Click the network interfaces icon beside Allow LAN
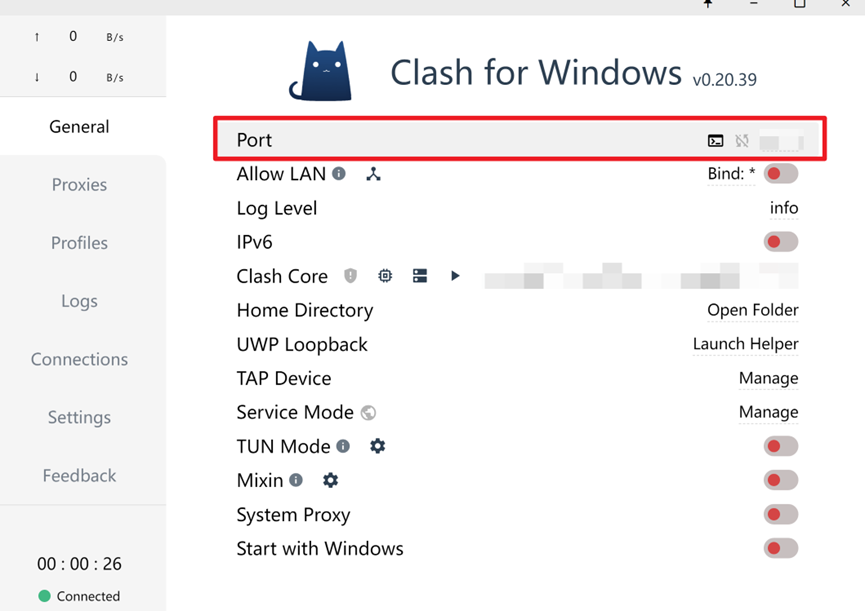865x611 pixels. (x=373, y=174)
